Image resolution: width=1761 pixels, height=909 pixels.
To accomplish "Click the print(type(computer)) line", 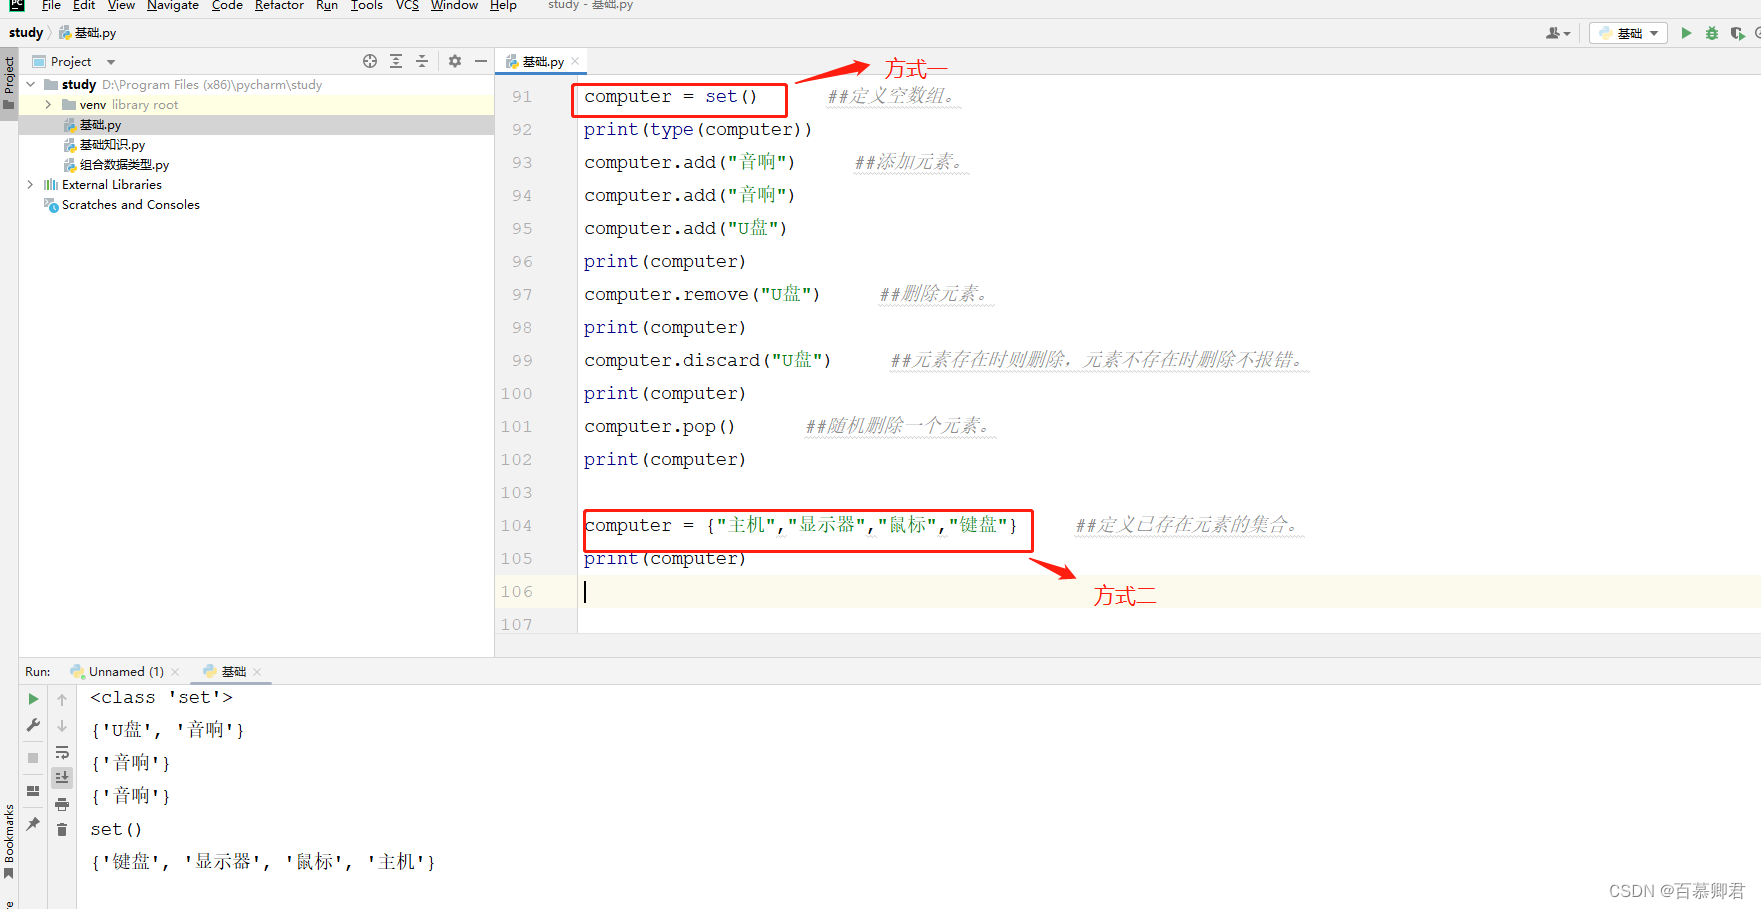I will pyautogui.click(x=697, y=130).
